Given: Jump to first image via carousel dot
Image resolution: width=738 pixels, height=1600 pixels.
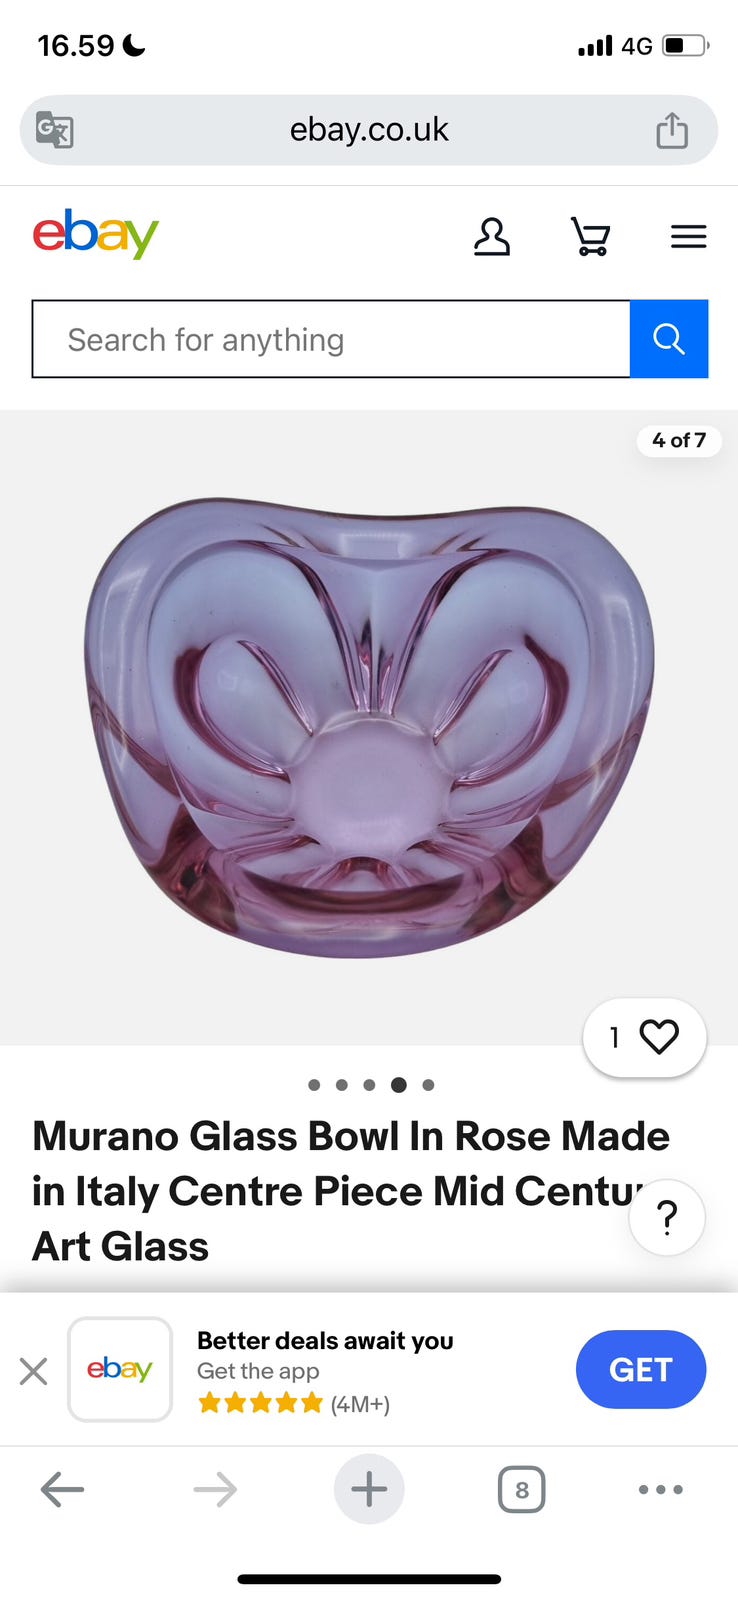Looking at the screenshot, I should click(x=314, y=1085).
